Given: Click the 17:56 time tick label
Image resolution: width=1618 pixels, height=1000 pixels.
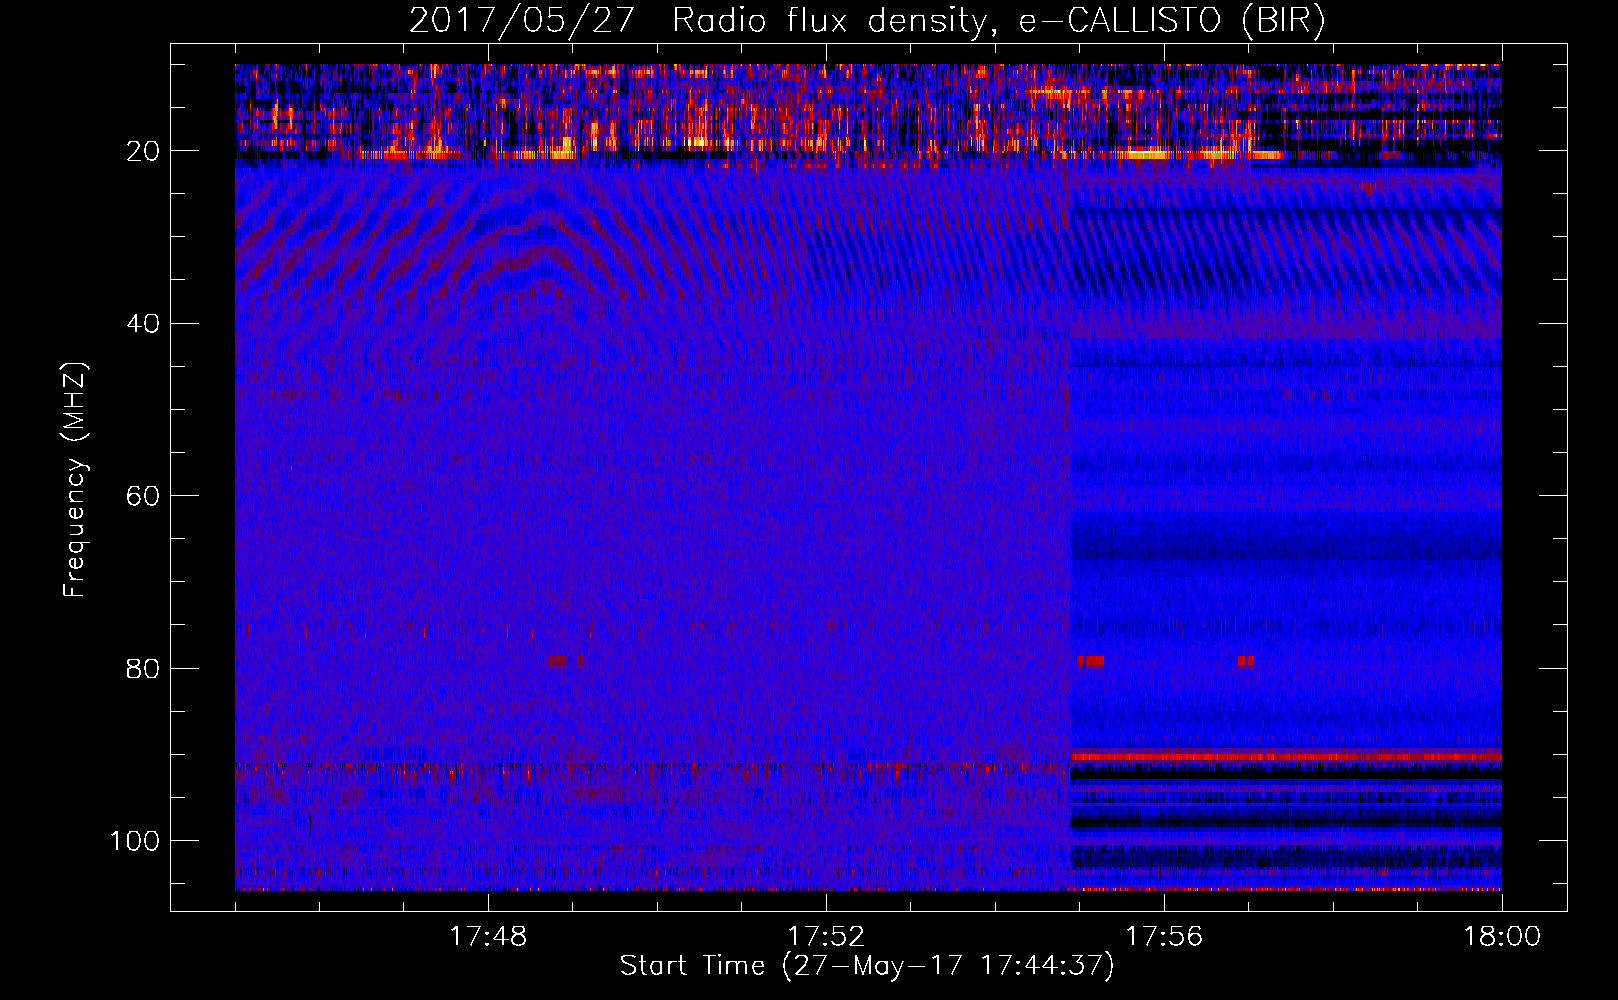Looking at the screenshot, I should [x=1164, y=937].
